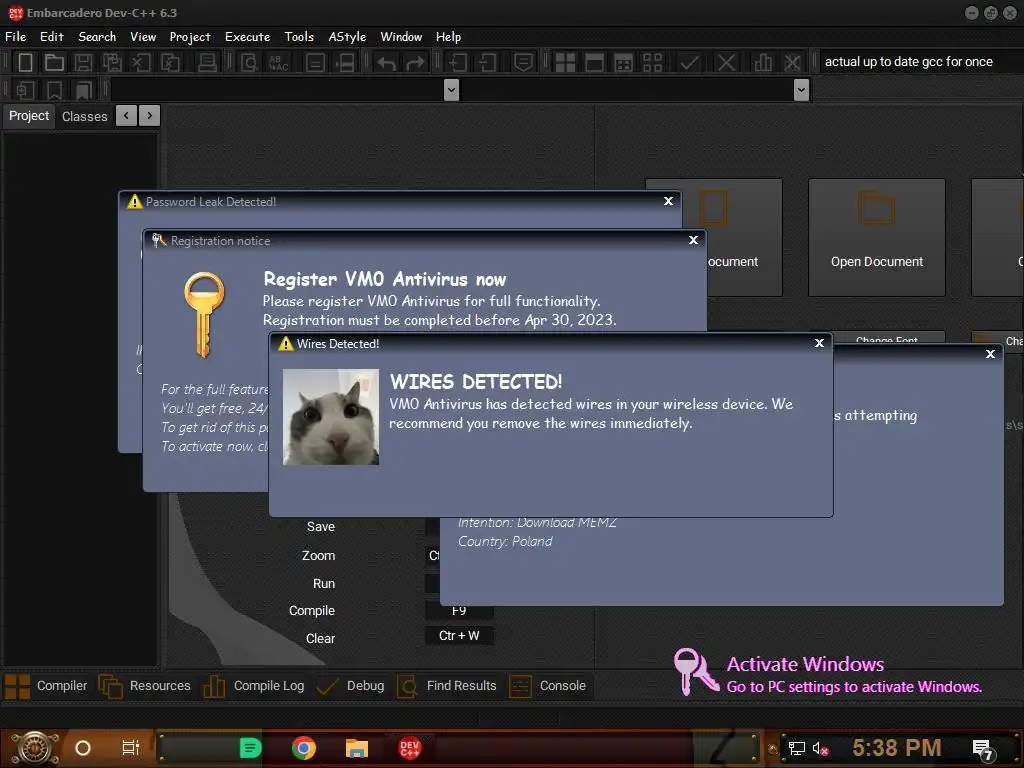Screen dimensions: 1024x768
Task: Open the File menu
Action: pyautogui.click(x=16, y=37)
